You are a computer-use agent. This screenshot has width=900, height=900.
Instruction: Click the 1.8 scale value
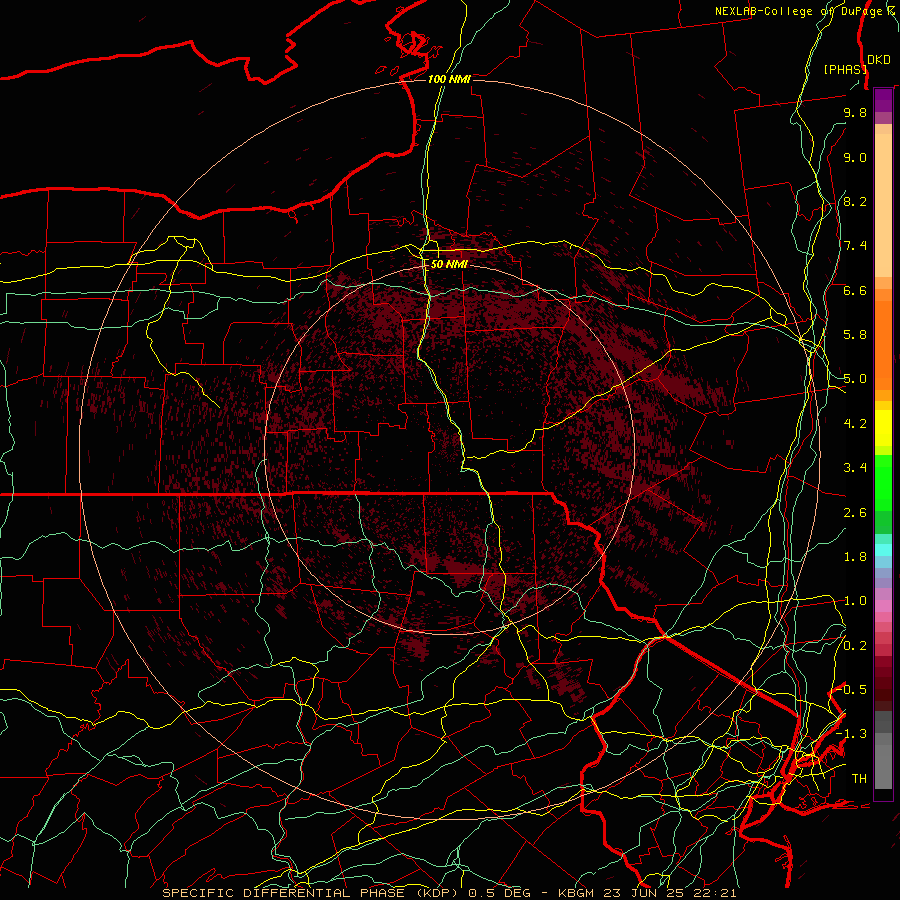pos(855,557)
